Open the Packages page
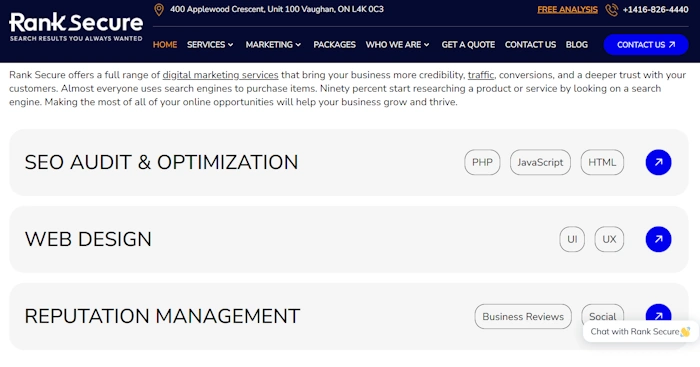This screenshot has width=700, height=367. (334, 45)
